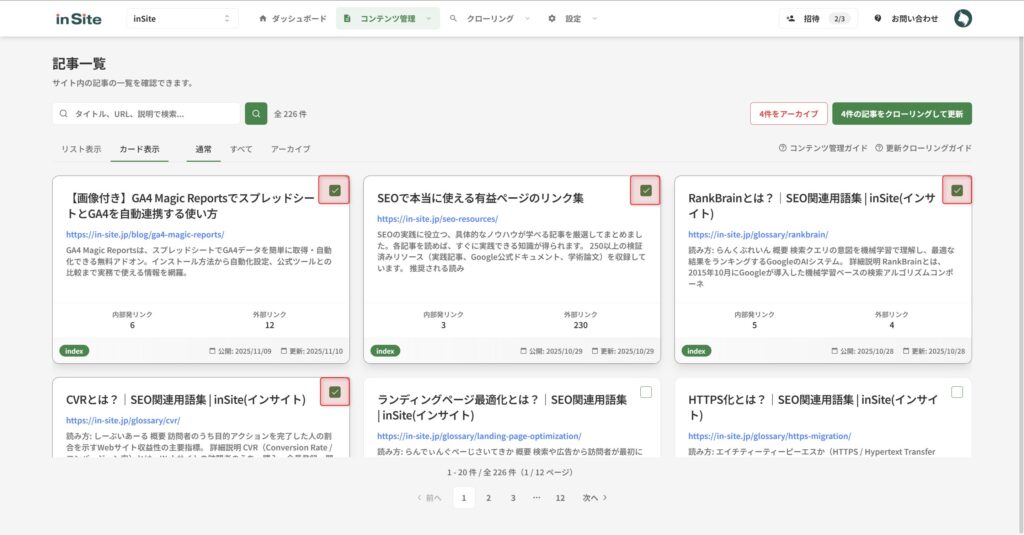Select the すべて filter tab
Viewport: 1024px width, 535px height.
(x=241, y=149)
